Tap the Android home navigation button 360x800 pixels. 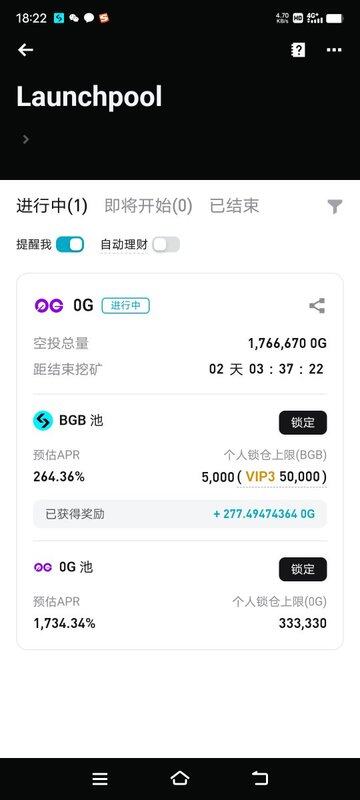[x=179, y=778]
